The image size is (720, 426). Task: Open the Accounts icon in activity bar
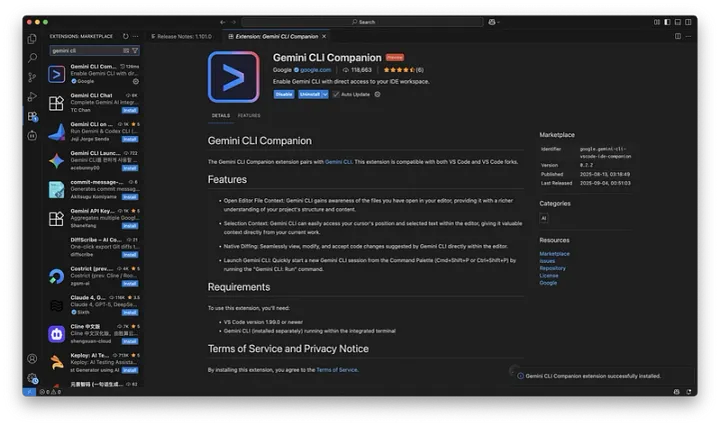pyautogui.click(x=32, y=359)
